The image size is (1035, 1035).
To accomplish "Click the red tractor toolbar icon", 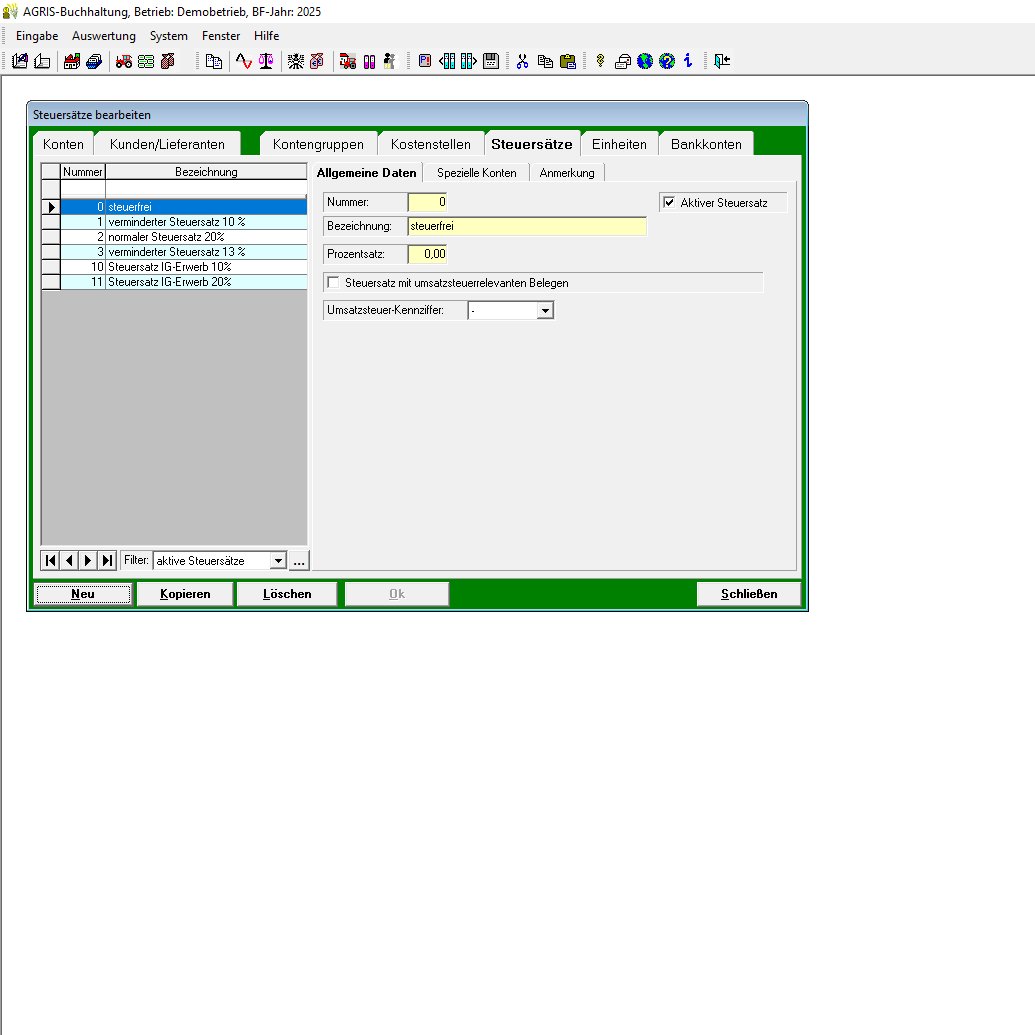I will (124, 61).
